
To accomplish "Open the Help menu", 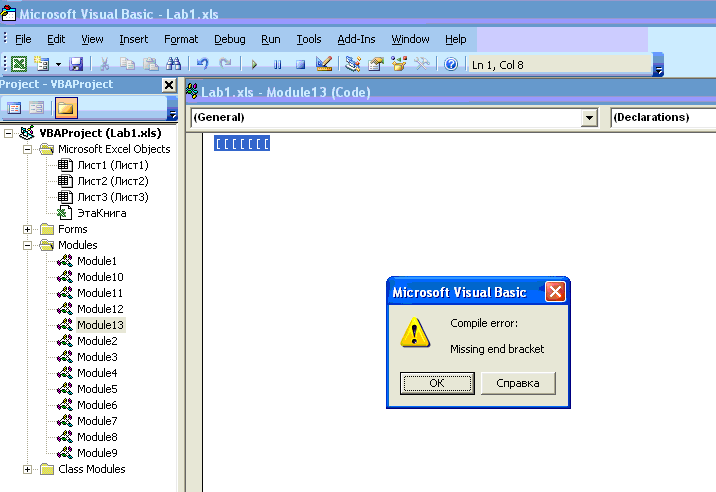I will coord(456,39).
